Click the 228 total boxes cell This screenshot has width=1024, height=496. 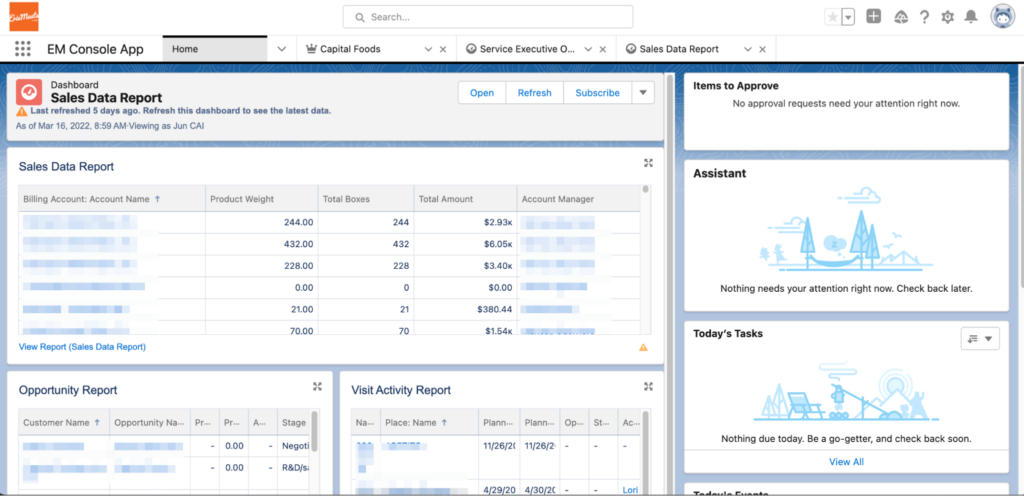pos(366,265)
